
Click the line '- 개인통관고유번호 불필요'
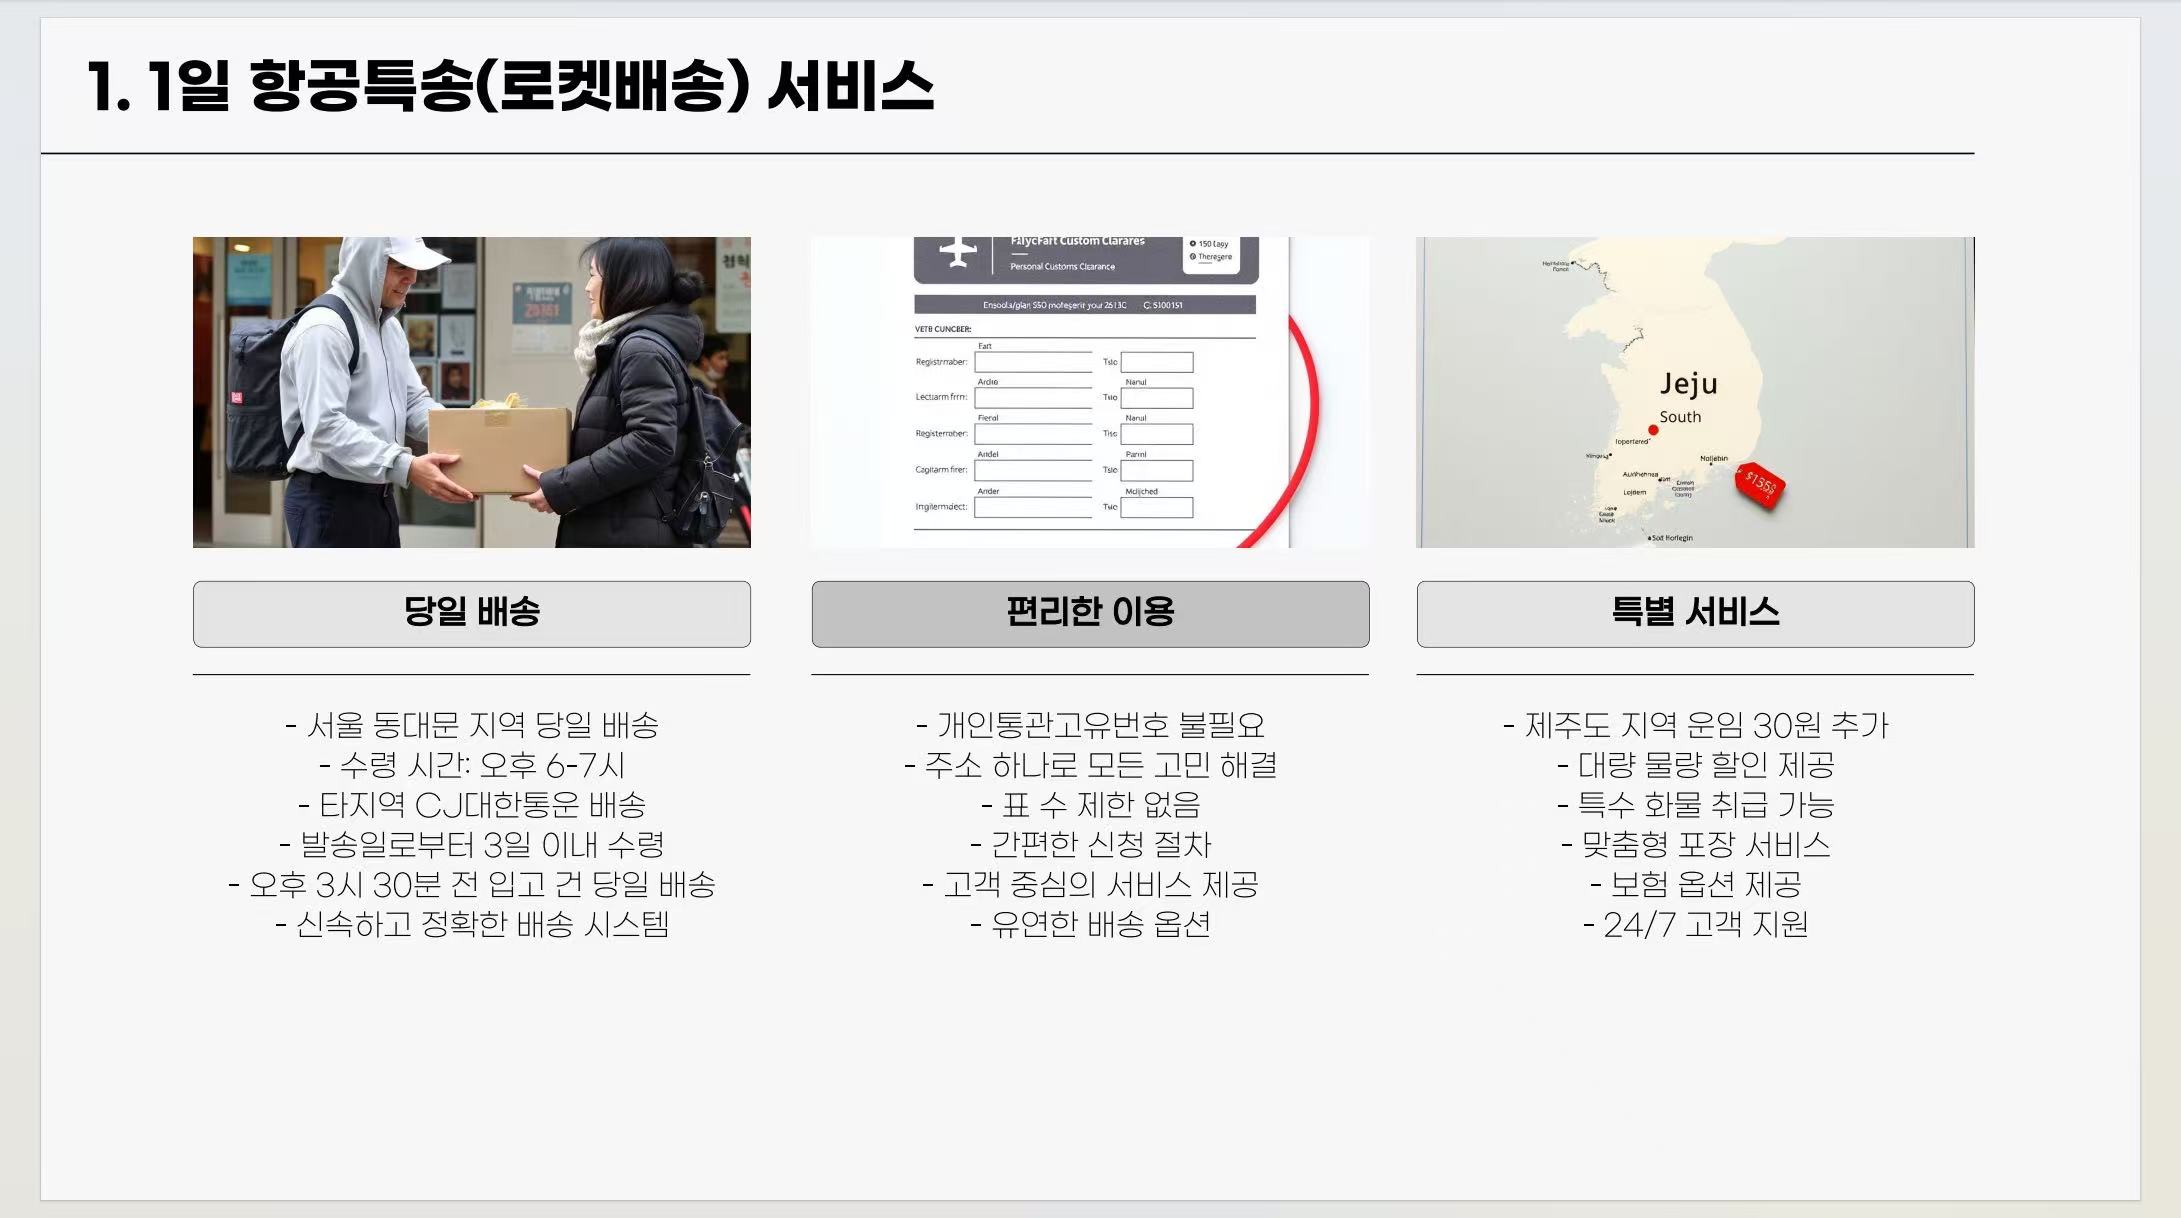(x=1090, y=725)
